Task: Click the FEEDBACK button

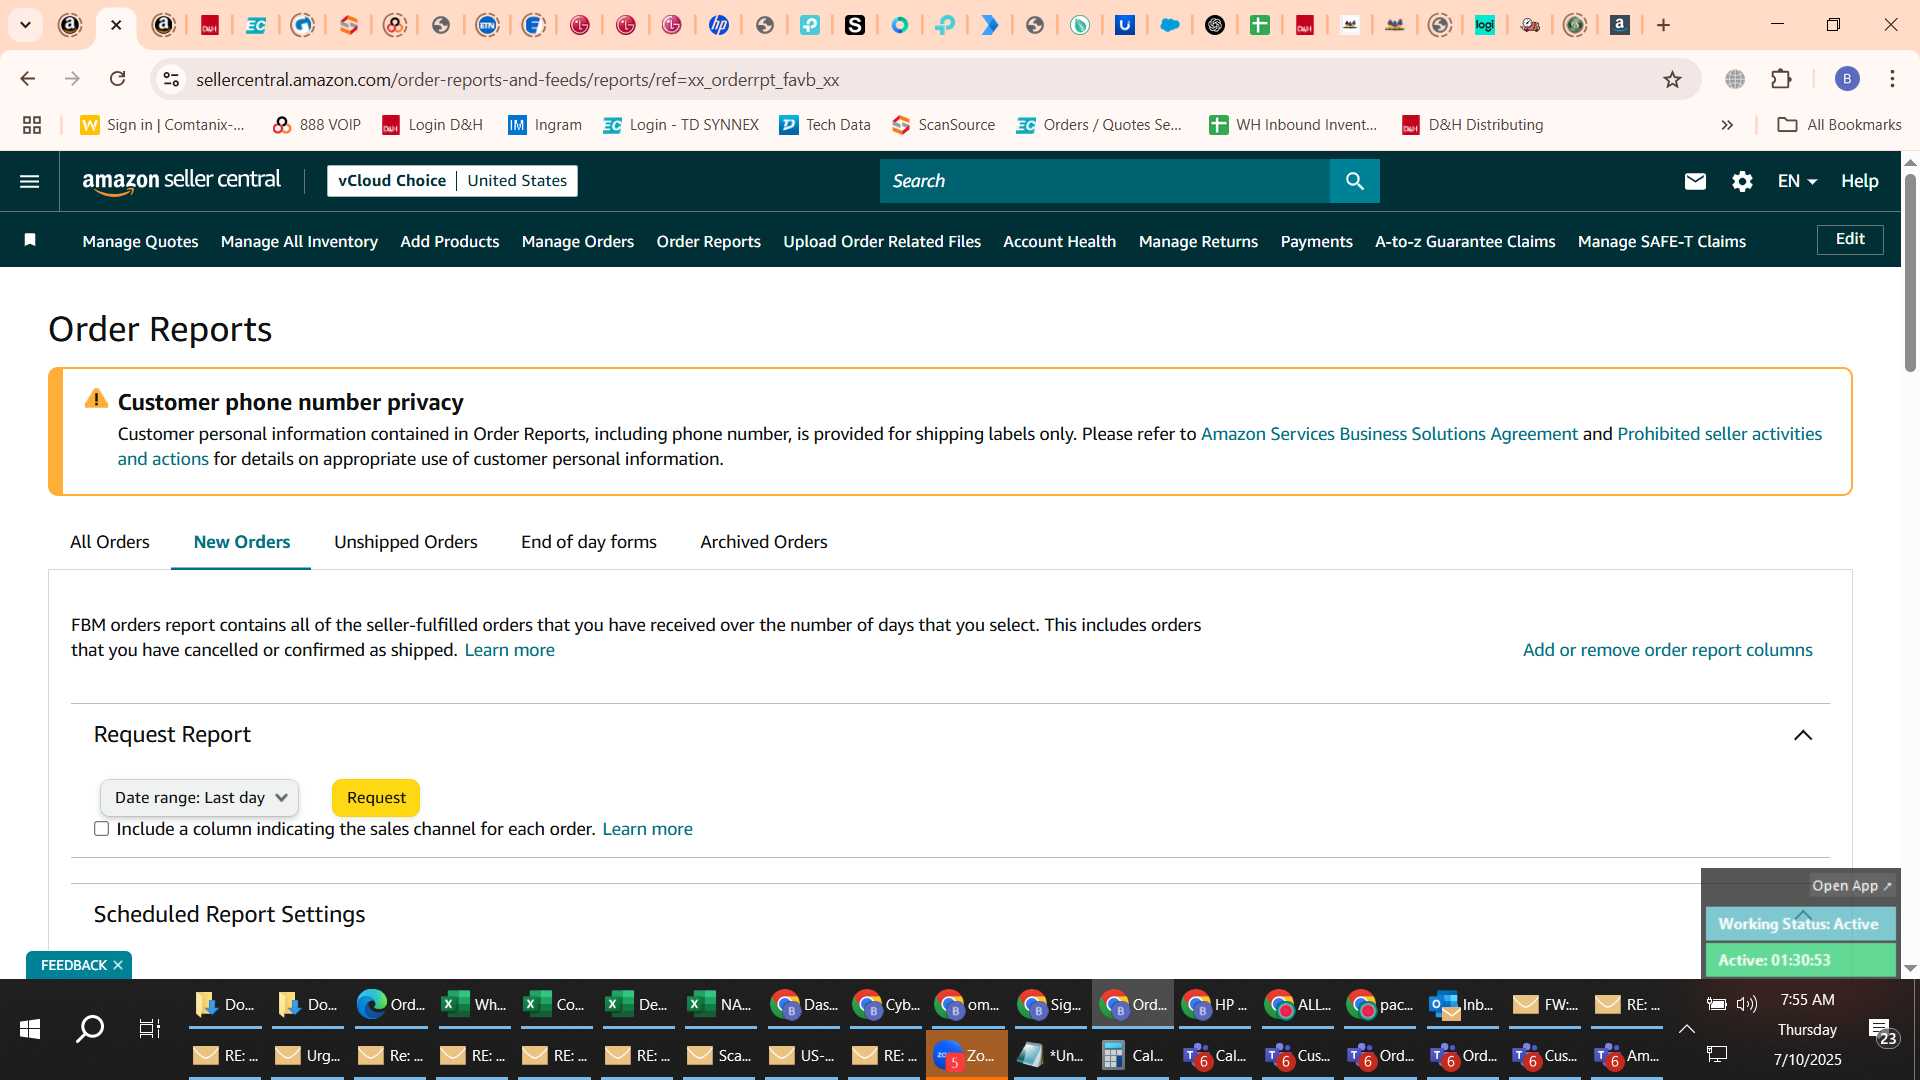Action: 73,965
